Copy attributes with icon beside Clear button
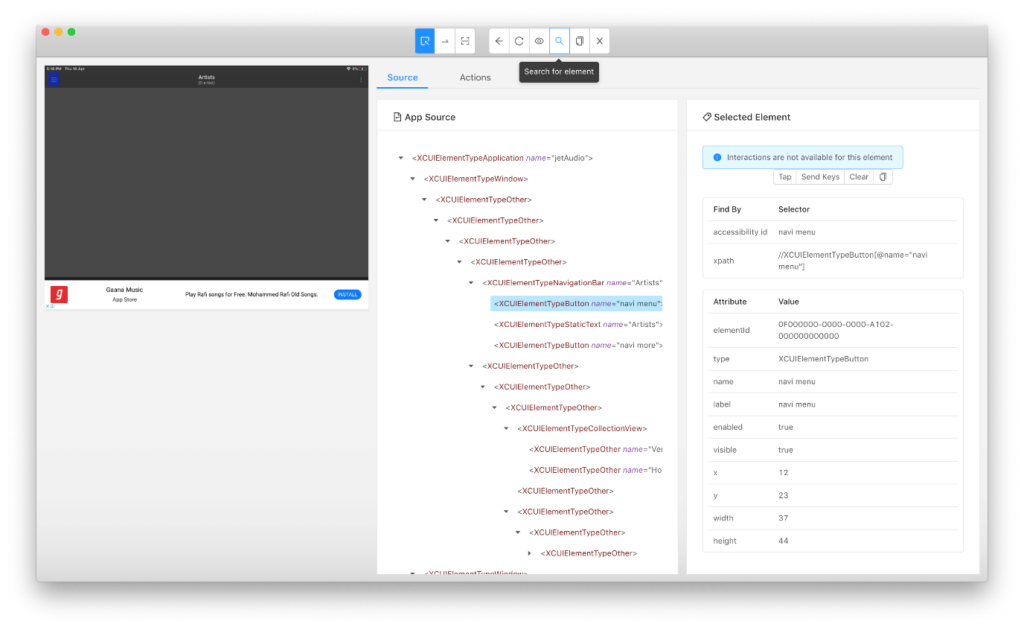 [x=883, y=177]
